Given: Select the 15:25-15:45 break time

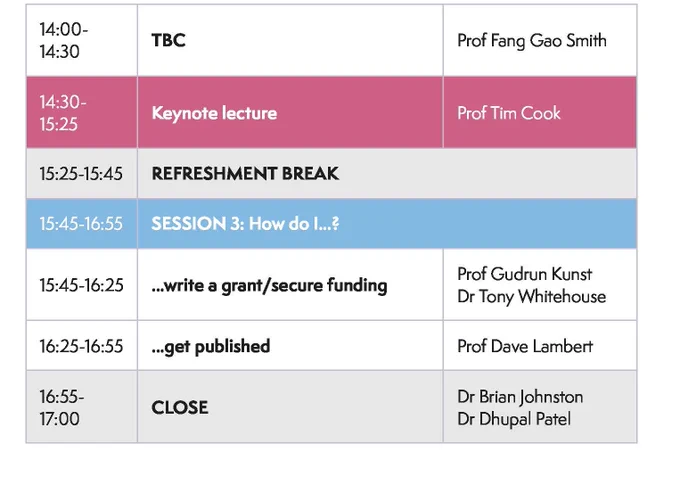Looking at the screenshot, I should [81, 174].
